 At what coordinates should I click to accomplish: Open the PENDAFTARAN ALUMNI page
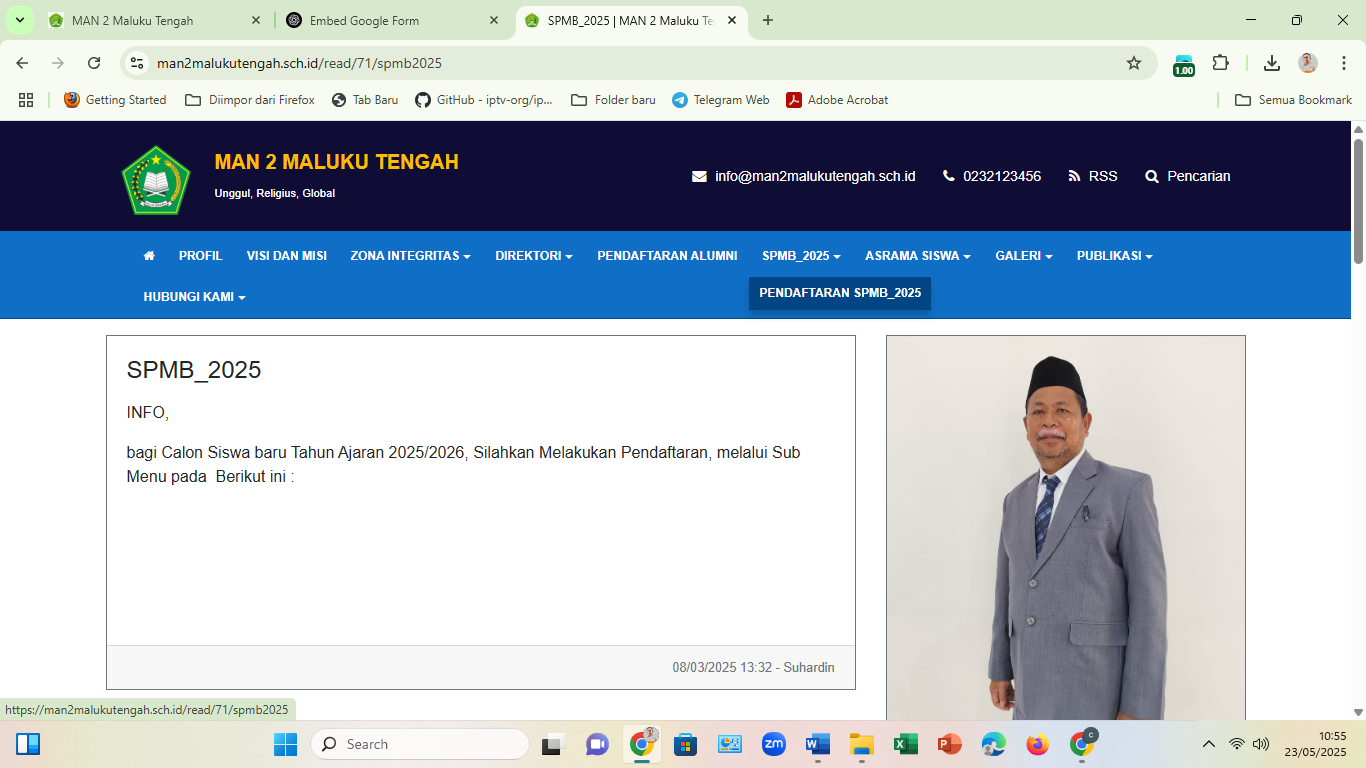[667, 256]
